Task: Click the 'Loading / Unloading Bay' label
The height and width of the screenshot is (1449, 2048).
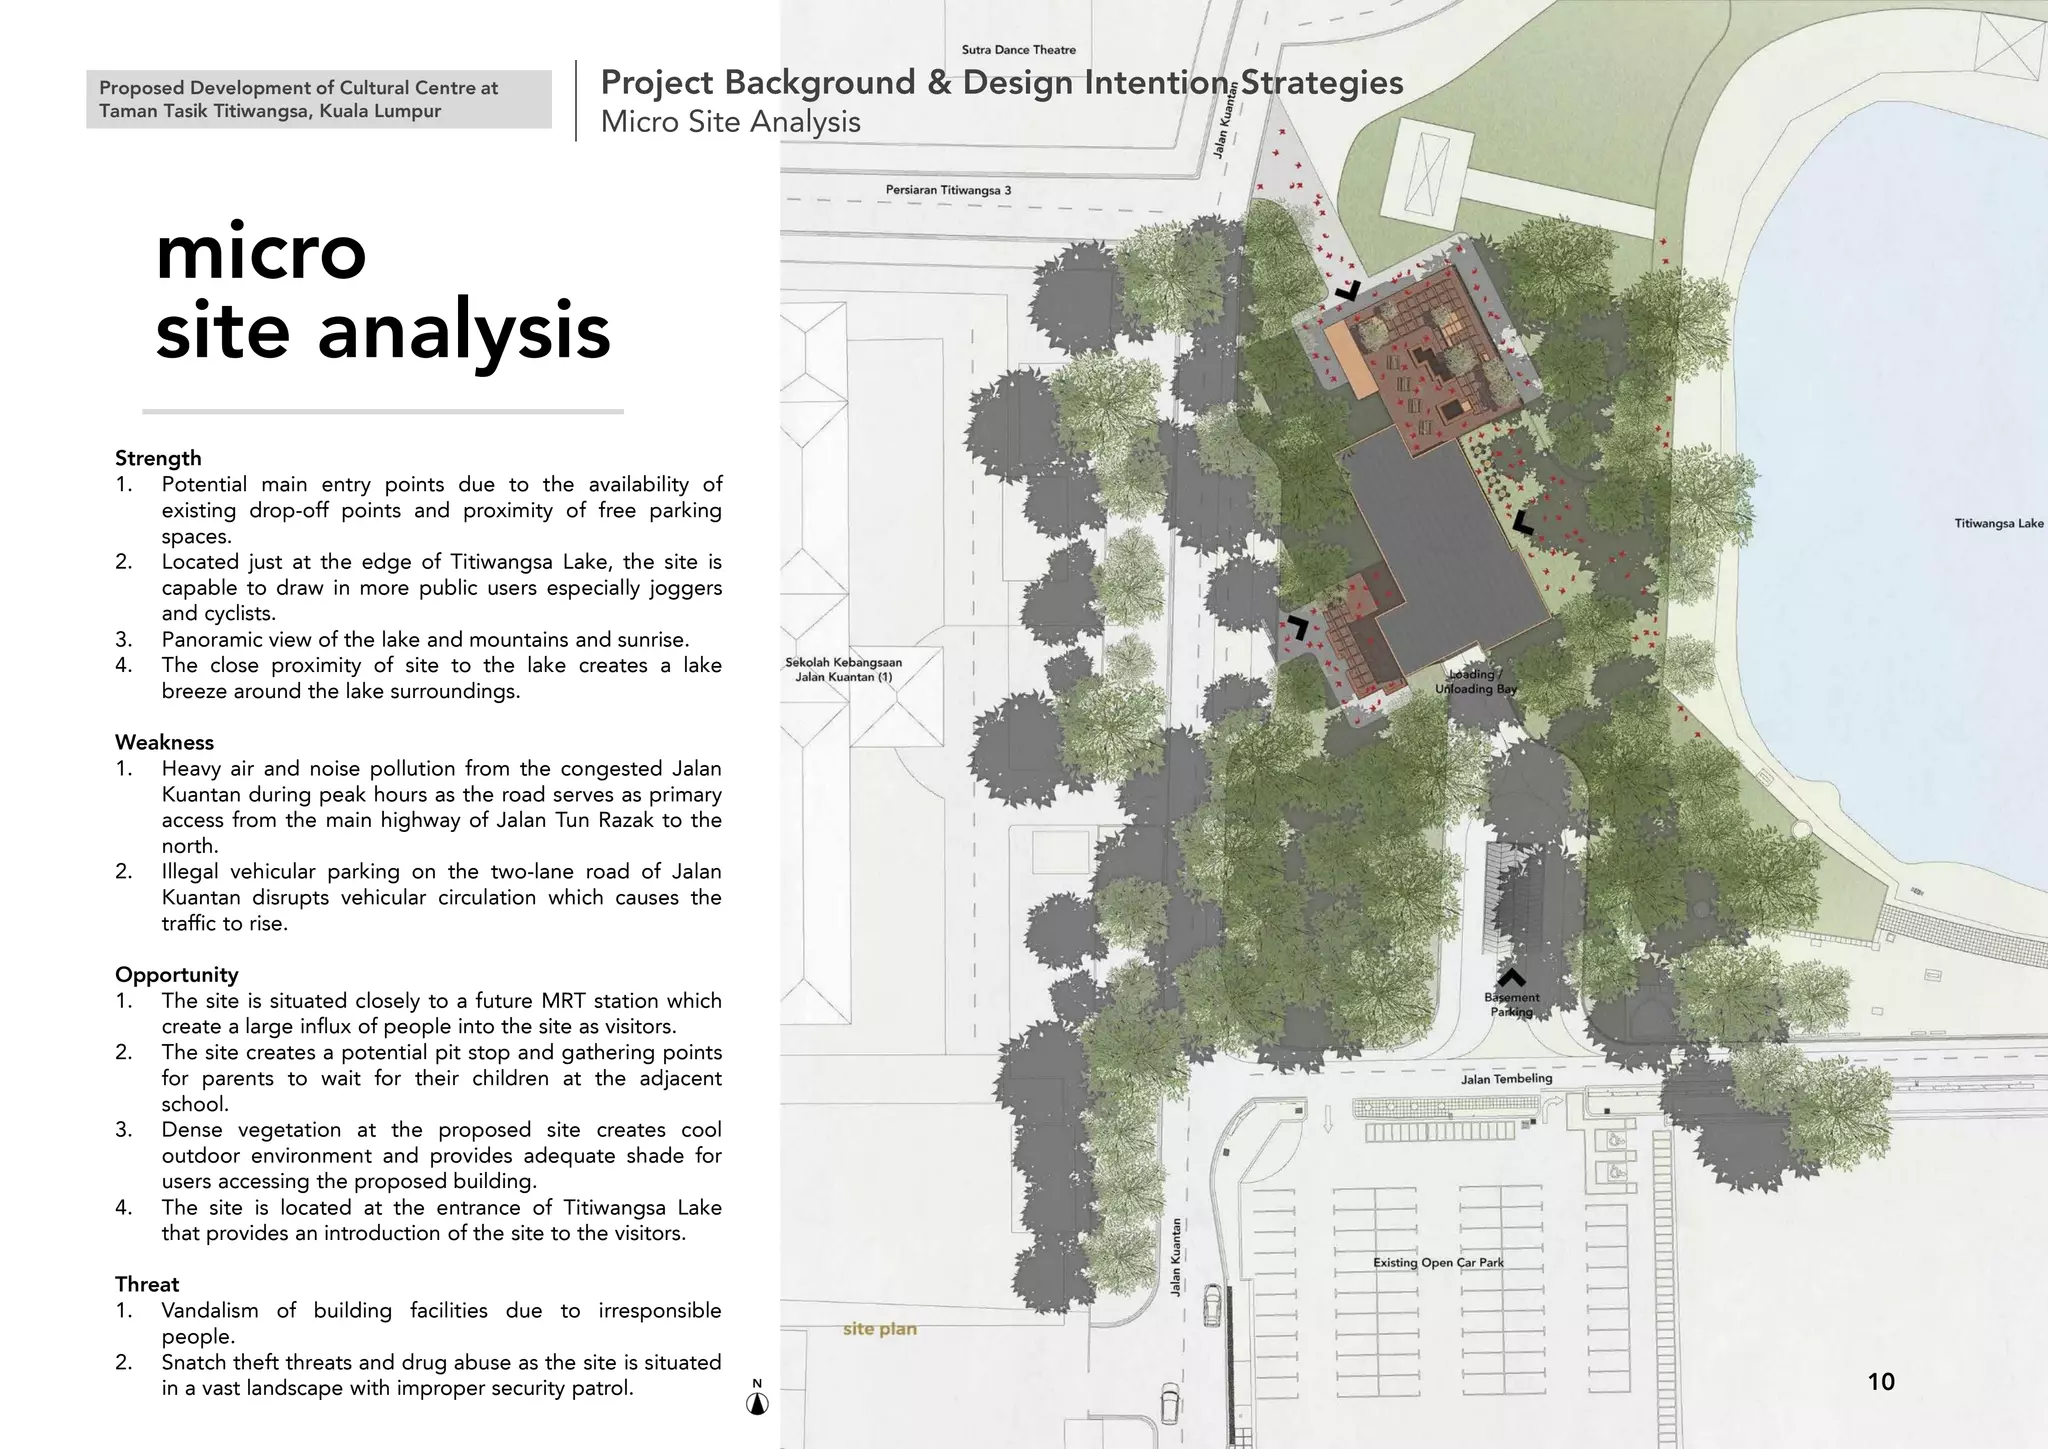Action: 1476,682
